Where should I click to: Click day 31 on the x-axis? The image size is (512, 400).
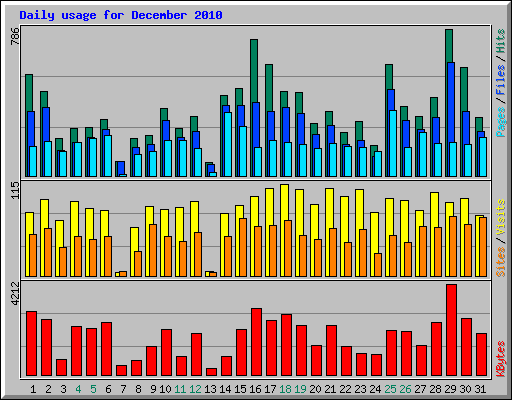point(480,389)
